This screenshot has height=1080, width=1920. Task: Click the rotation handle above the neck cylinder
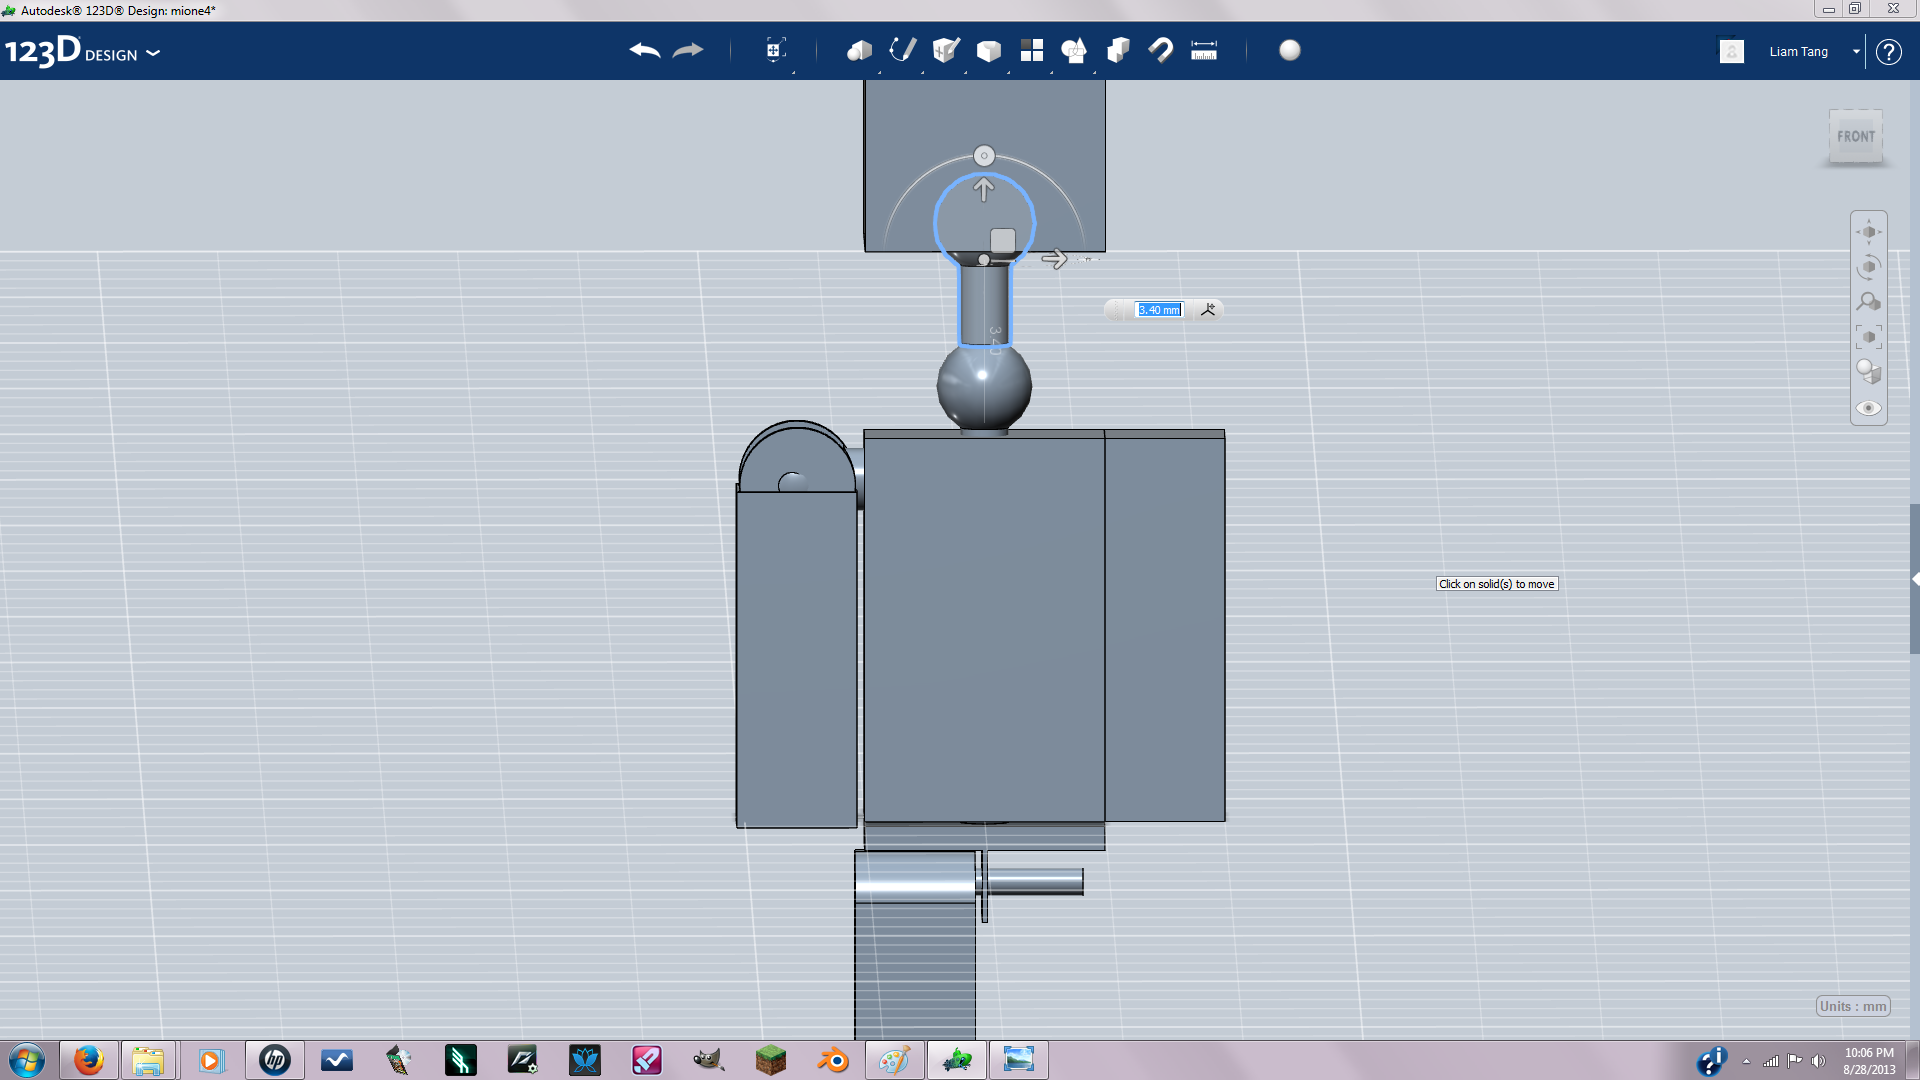pos(984,156)
